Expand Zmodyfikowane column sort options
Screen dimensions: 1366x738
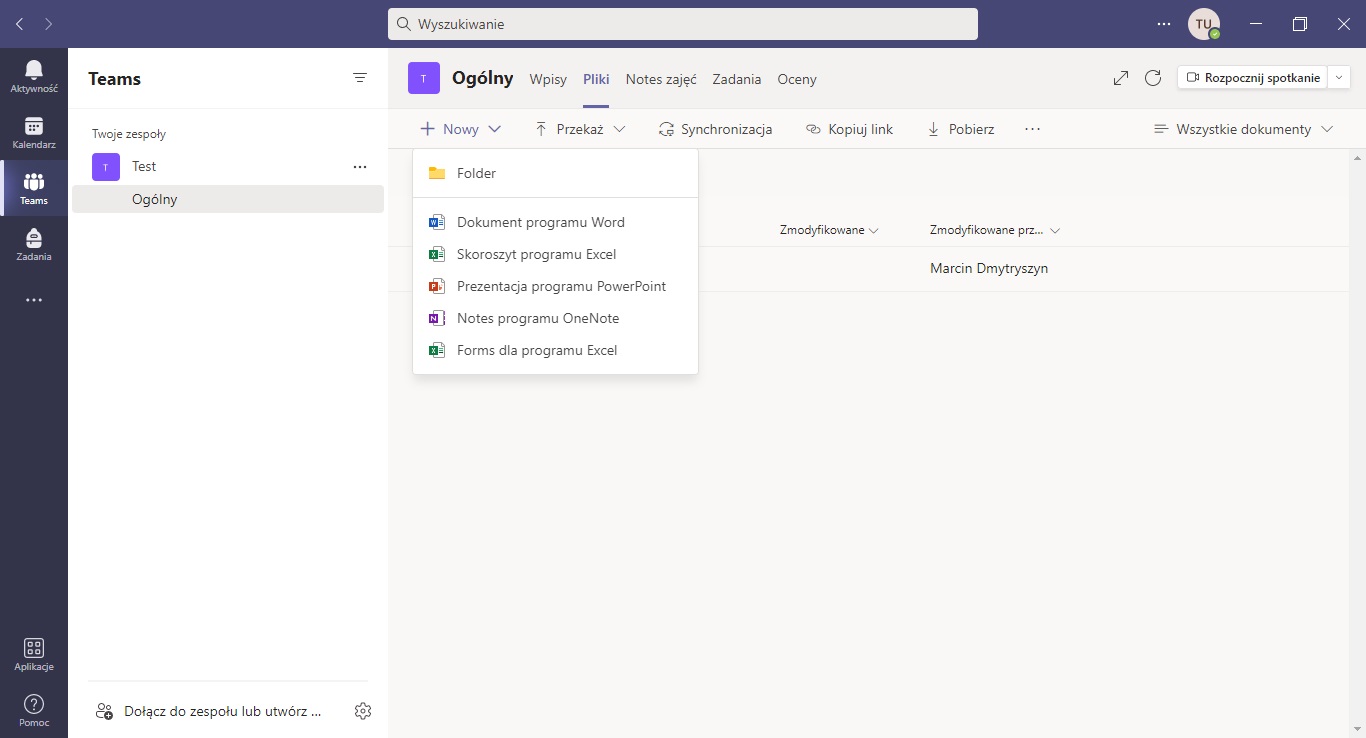pos(829,230)
